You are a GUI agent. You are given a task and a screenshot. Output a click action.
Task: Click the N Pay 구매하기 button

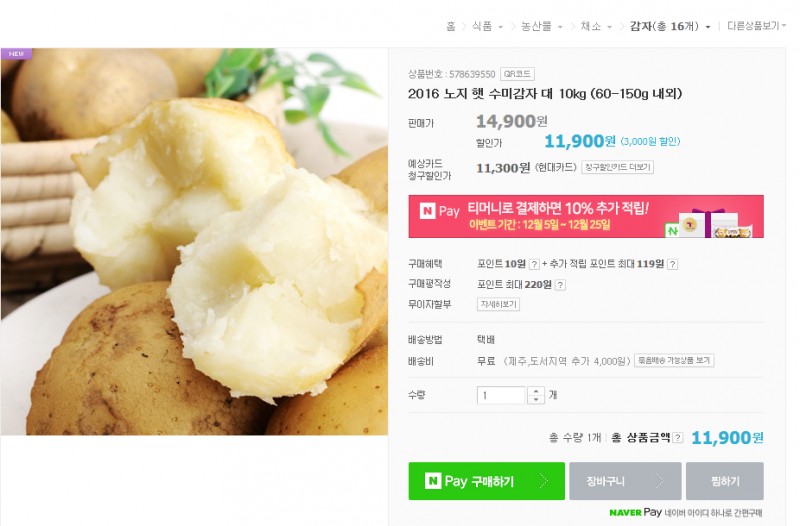click(x=486, y=481)
